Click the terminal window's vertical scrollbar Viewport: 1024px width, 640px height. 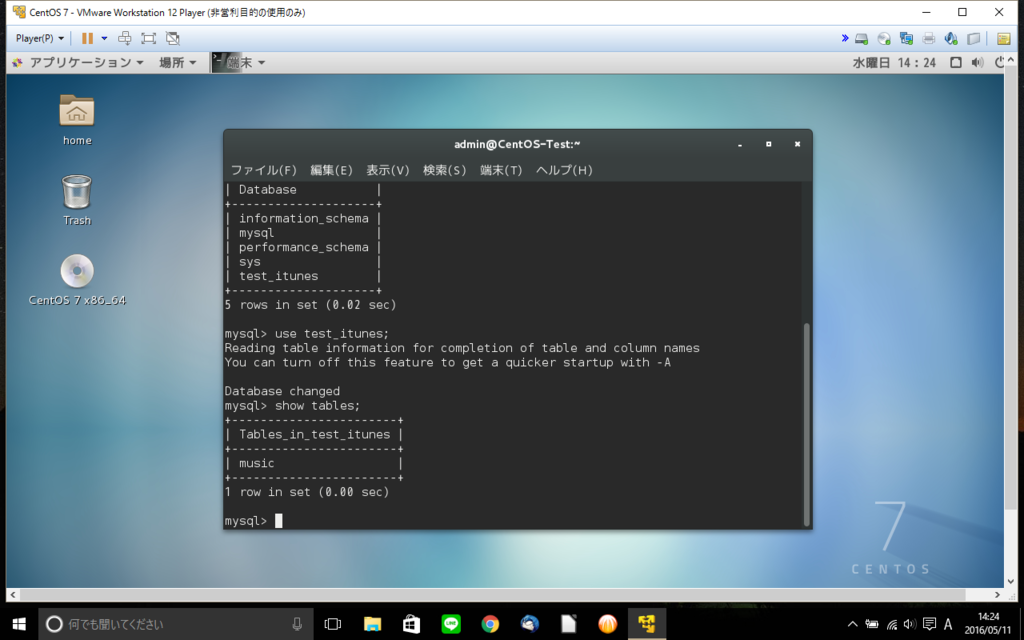click(x=807, y=424)
